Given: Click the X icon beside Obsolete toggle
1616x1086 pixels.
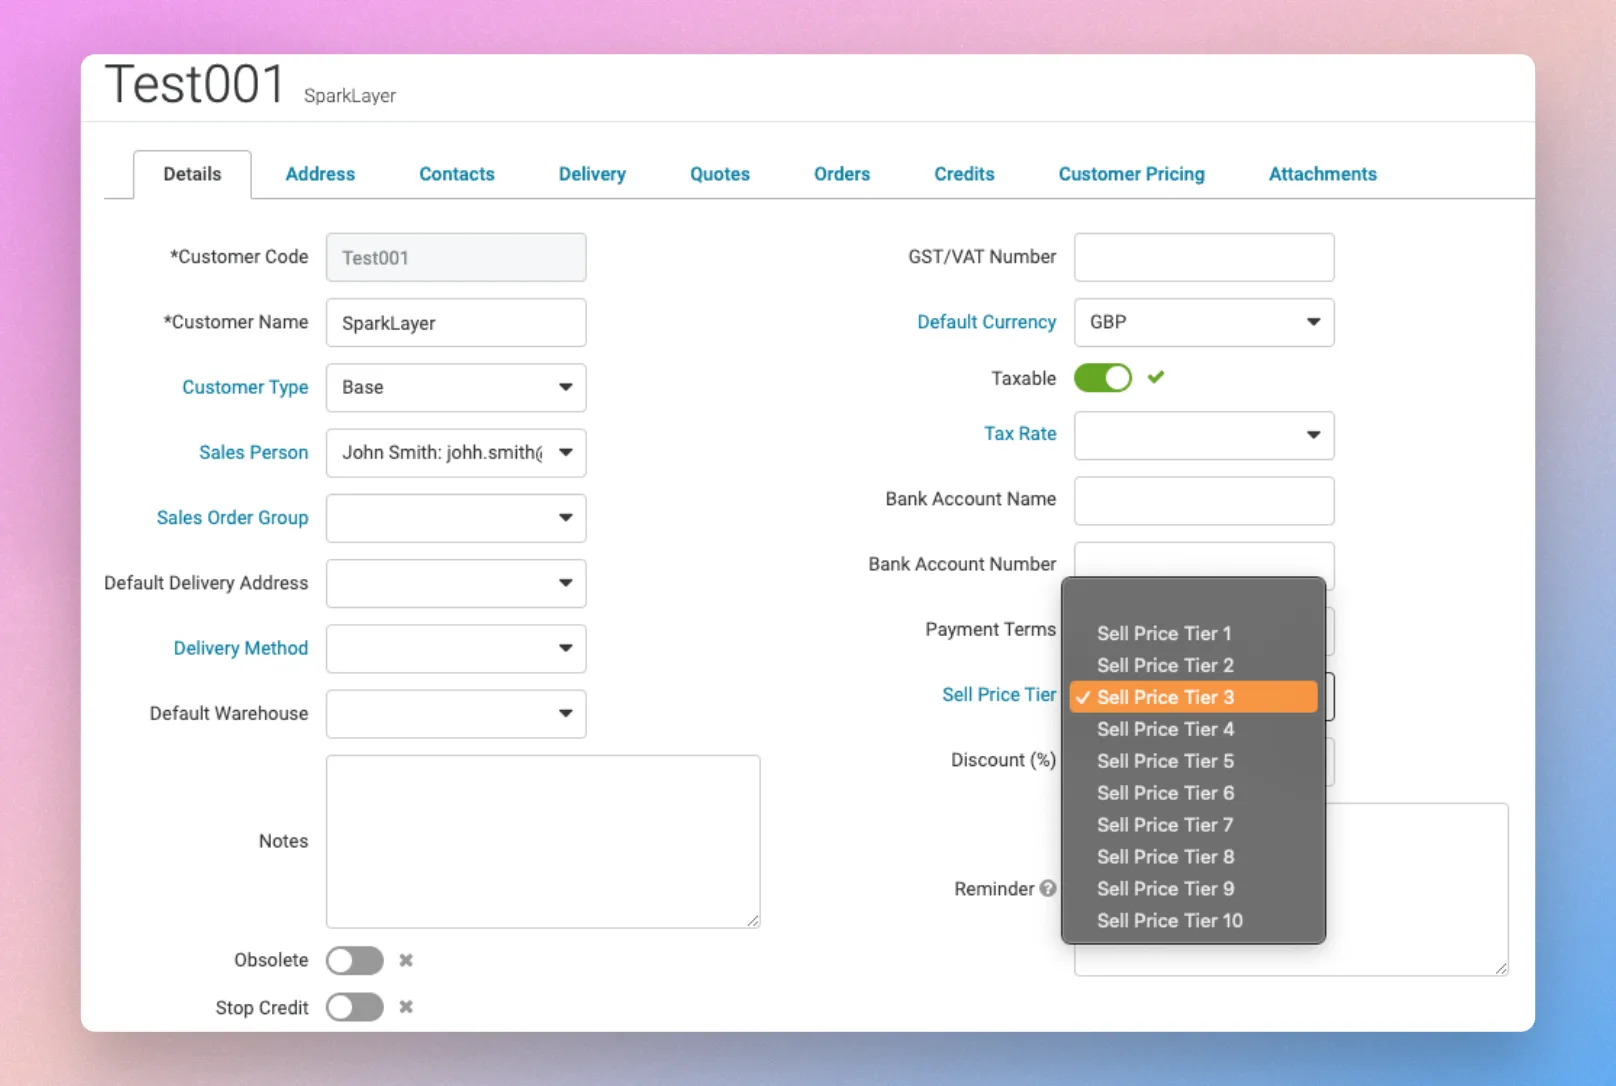Looking at the screenshot, I should [x=406, y=960].
